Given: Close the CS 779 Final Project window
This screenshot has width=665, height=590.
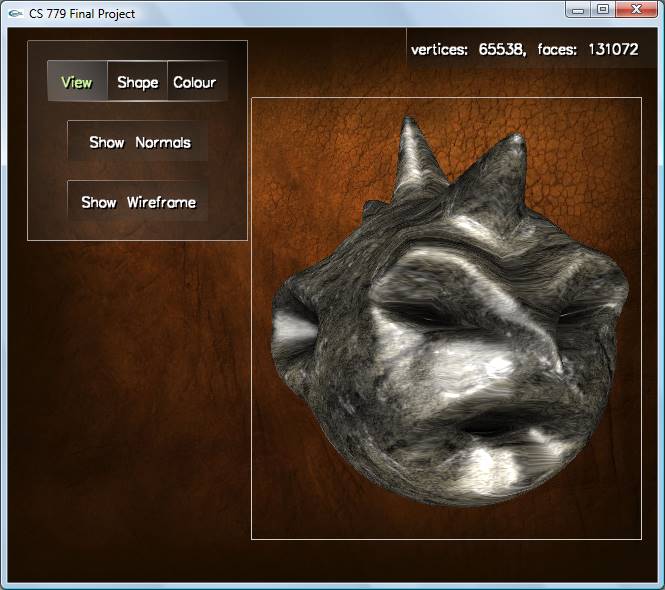Looking at the screenshot, I should (x=634, y=10).
